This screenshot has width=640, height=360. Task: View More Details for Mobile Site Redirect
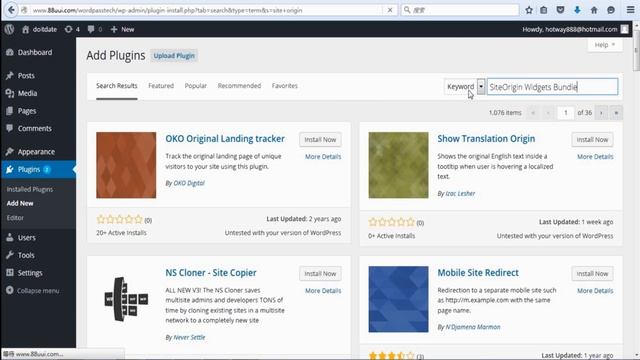[x=595, y=291]
